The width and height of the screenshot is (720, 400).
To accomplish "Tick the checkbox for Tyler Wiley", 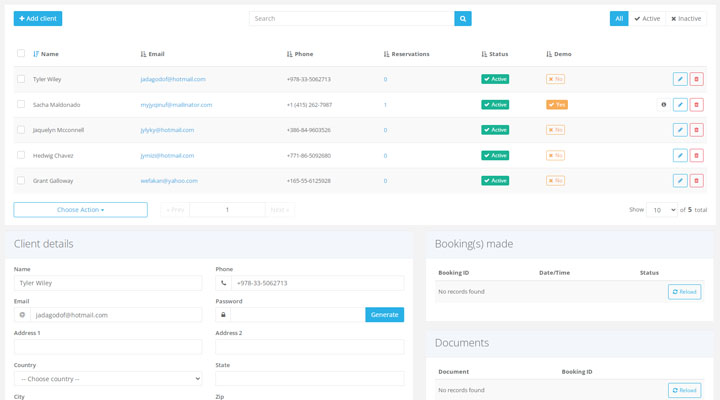I will (x=21, y=79).
